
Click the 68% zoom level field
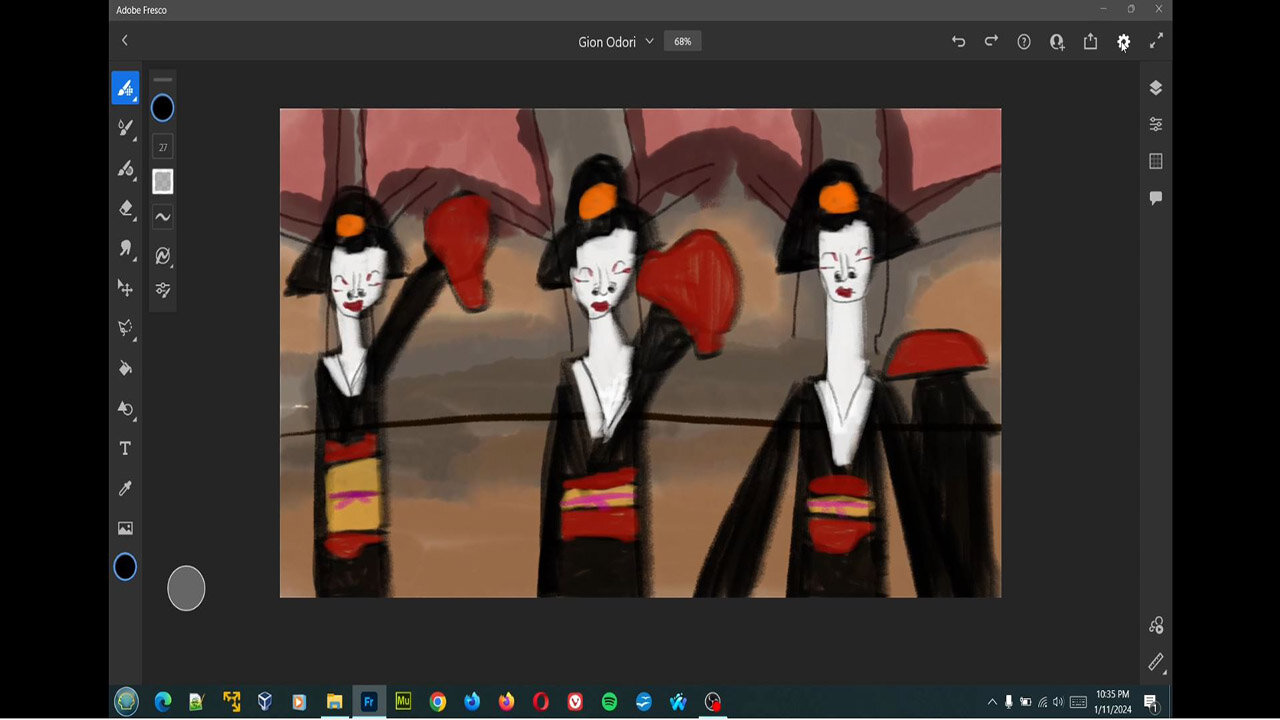[x=682, y=42]
